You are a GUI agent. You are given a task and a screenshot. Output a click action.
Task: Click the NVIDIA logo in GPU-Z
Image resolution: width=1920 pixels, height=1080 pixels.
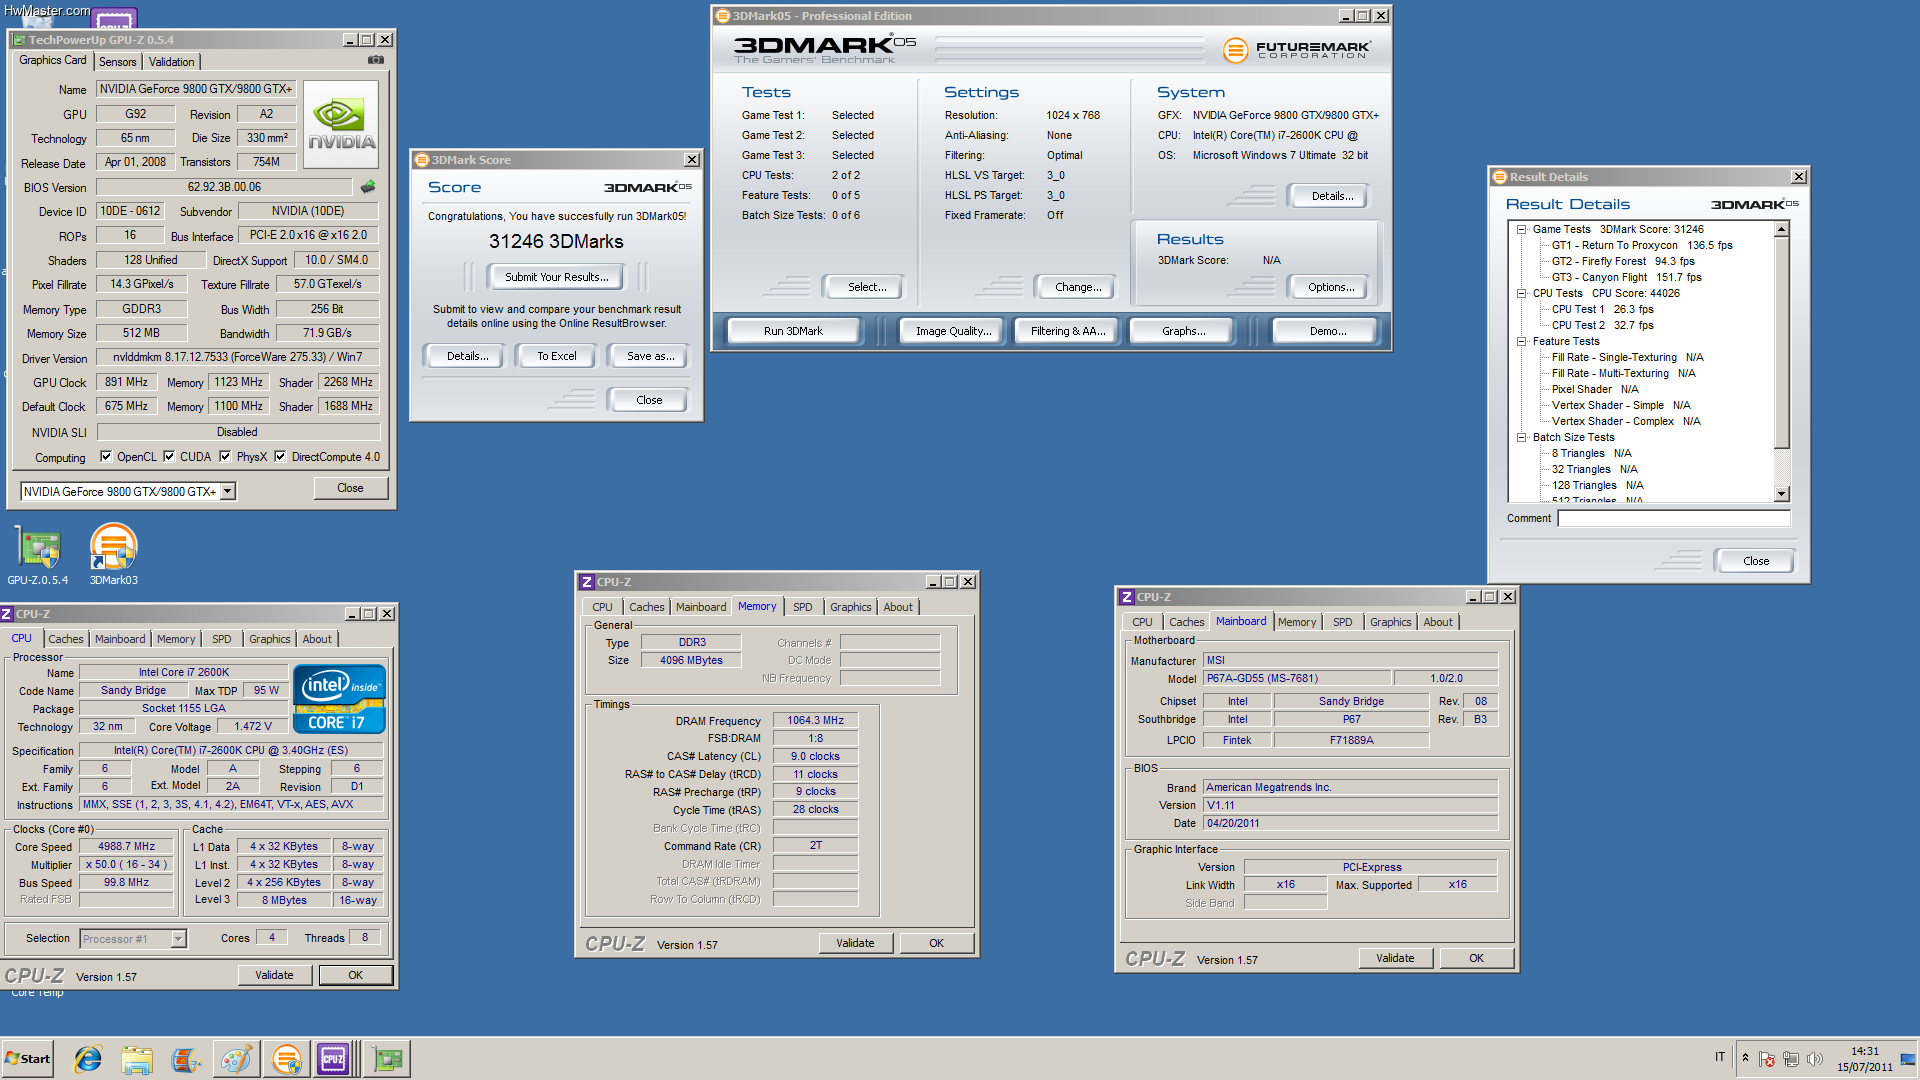click(x=341, y=125)
